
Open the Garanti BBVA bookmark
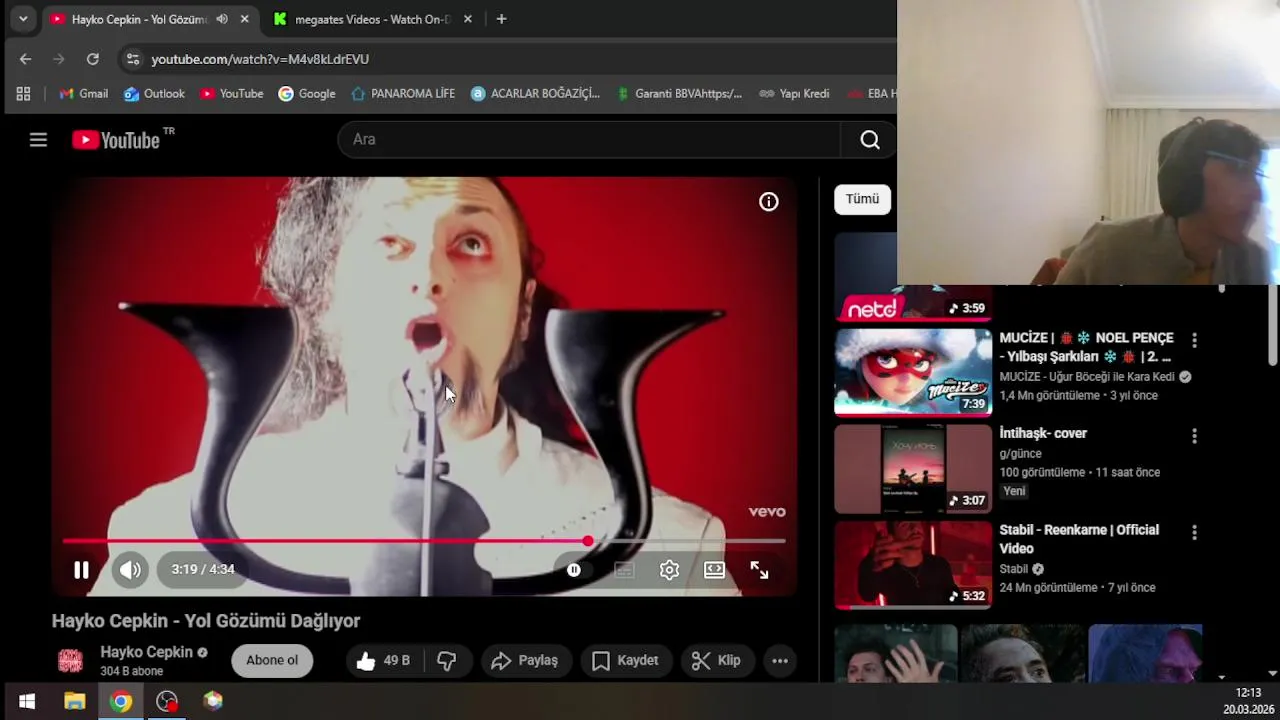(679, 94)
